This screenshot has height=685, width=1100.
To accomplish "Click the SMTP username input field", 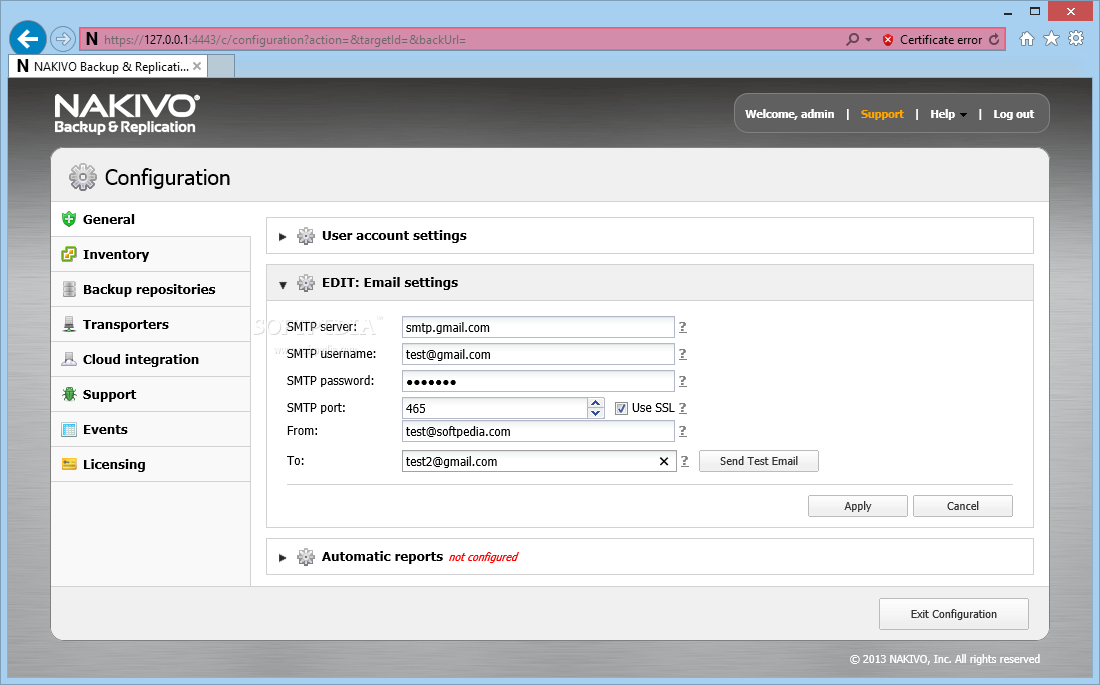I will pos(538,354).
